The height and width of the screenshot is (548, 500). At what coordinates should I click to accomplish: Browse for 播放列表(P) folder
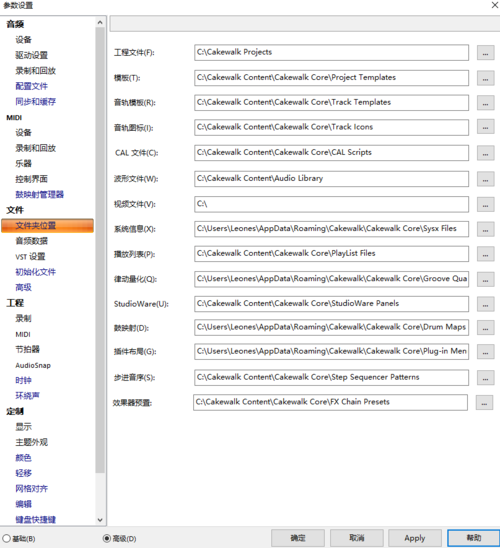(x=485, y=254)
